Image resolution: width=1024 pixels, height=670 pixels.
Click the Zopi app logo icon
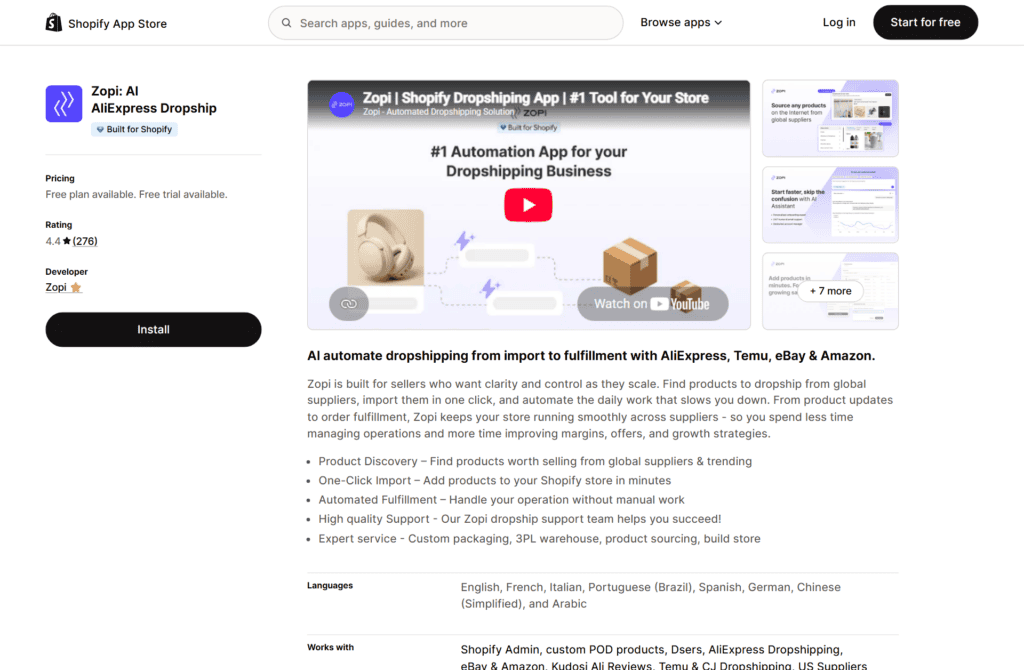click(x=63, y=103)
